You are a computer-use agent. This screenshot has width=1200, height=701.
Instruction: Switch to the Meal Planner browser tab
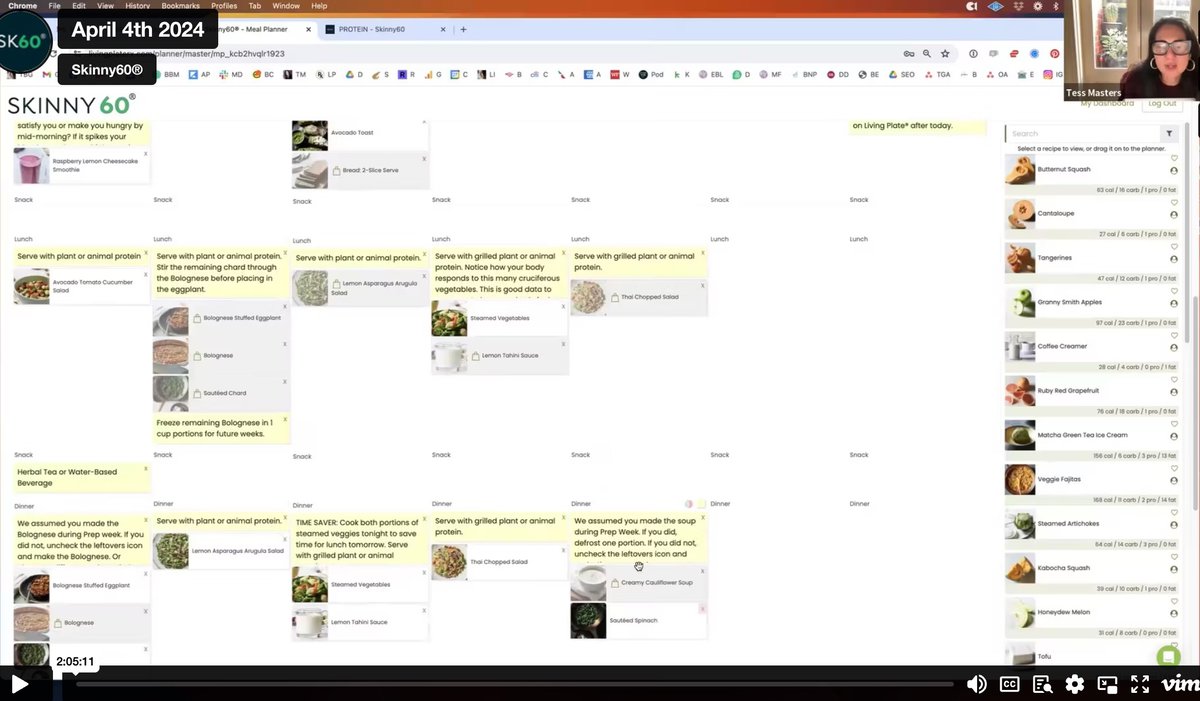point(255,29)
